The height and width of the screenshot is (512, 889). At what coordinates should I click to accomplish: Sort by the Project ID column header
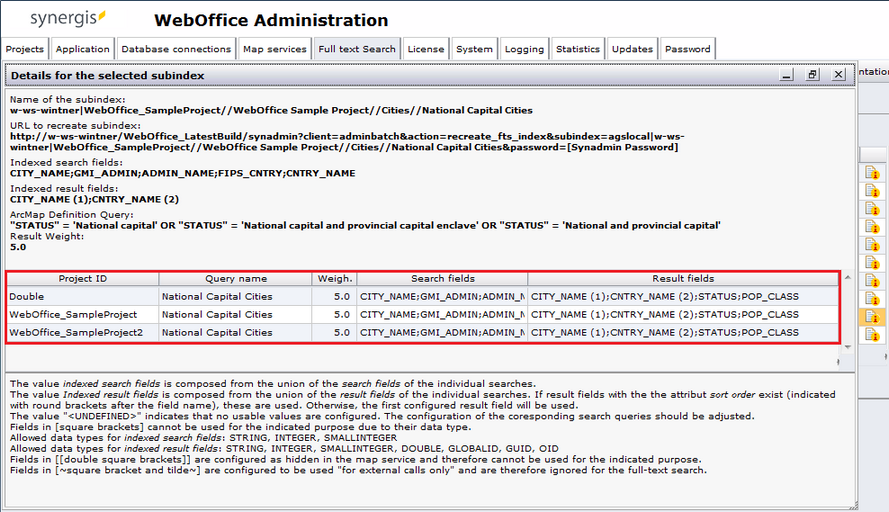click(83, 278)
